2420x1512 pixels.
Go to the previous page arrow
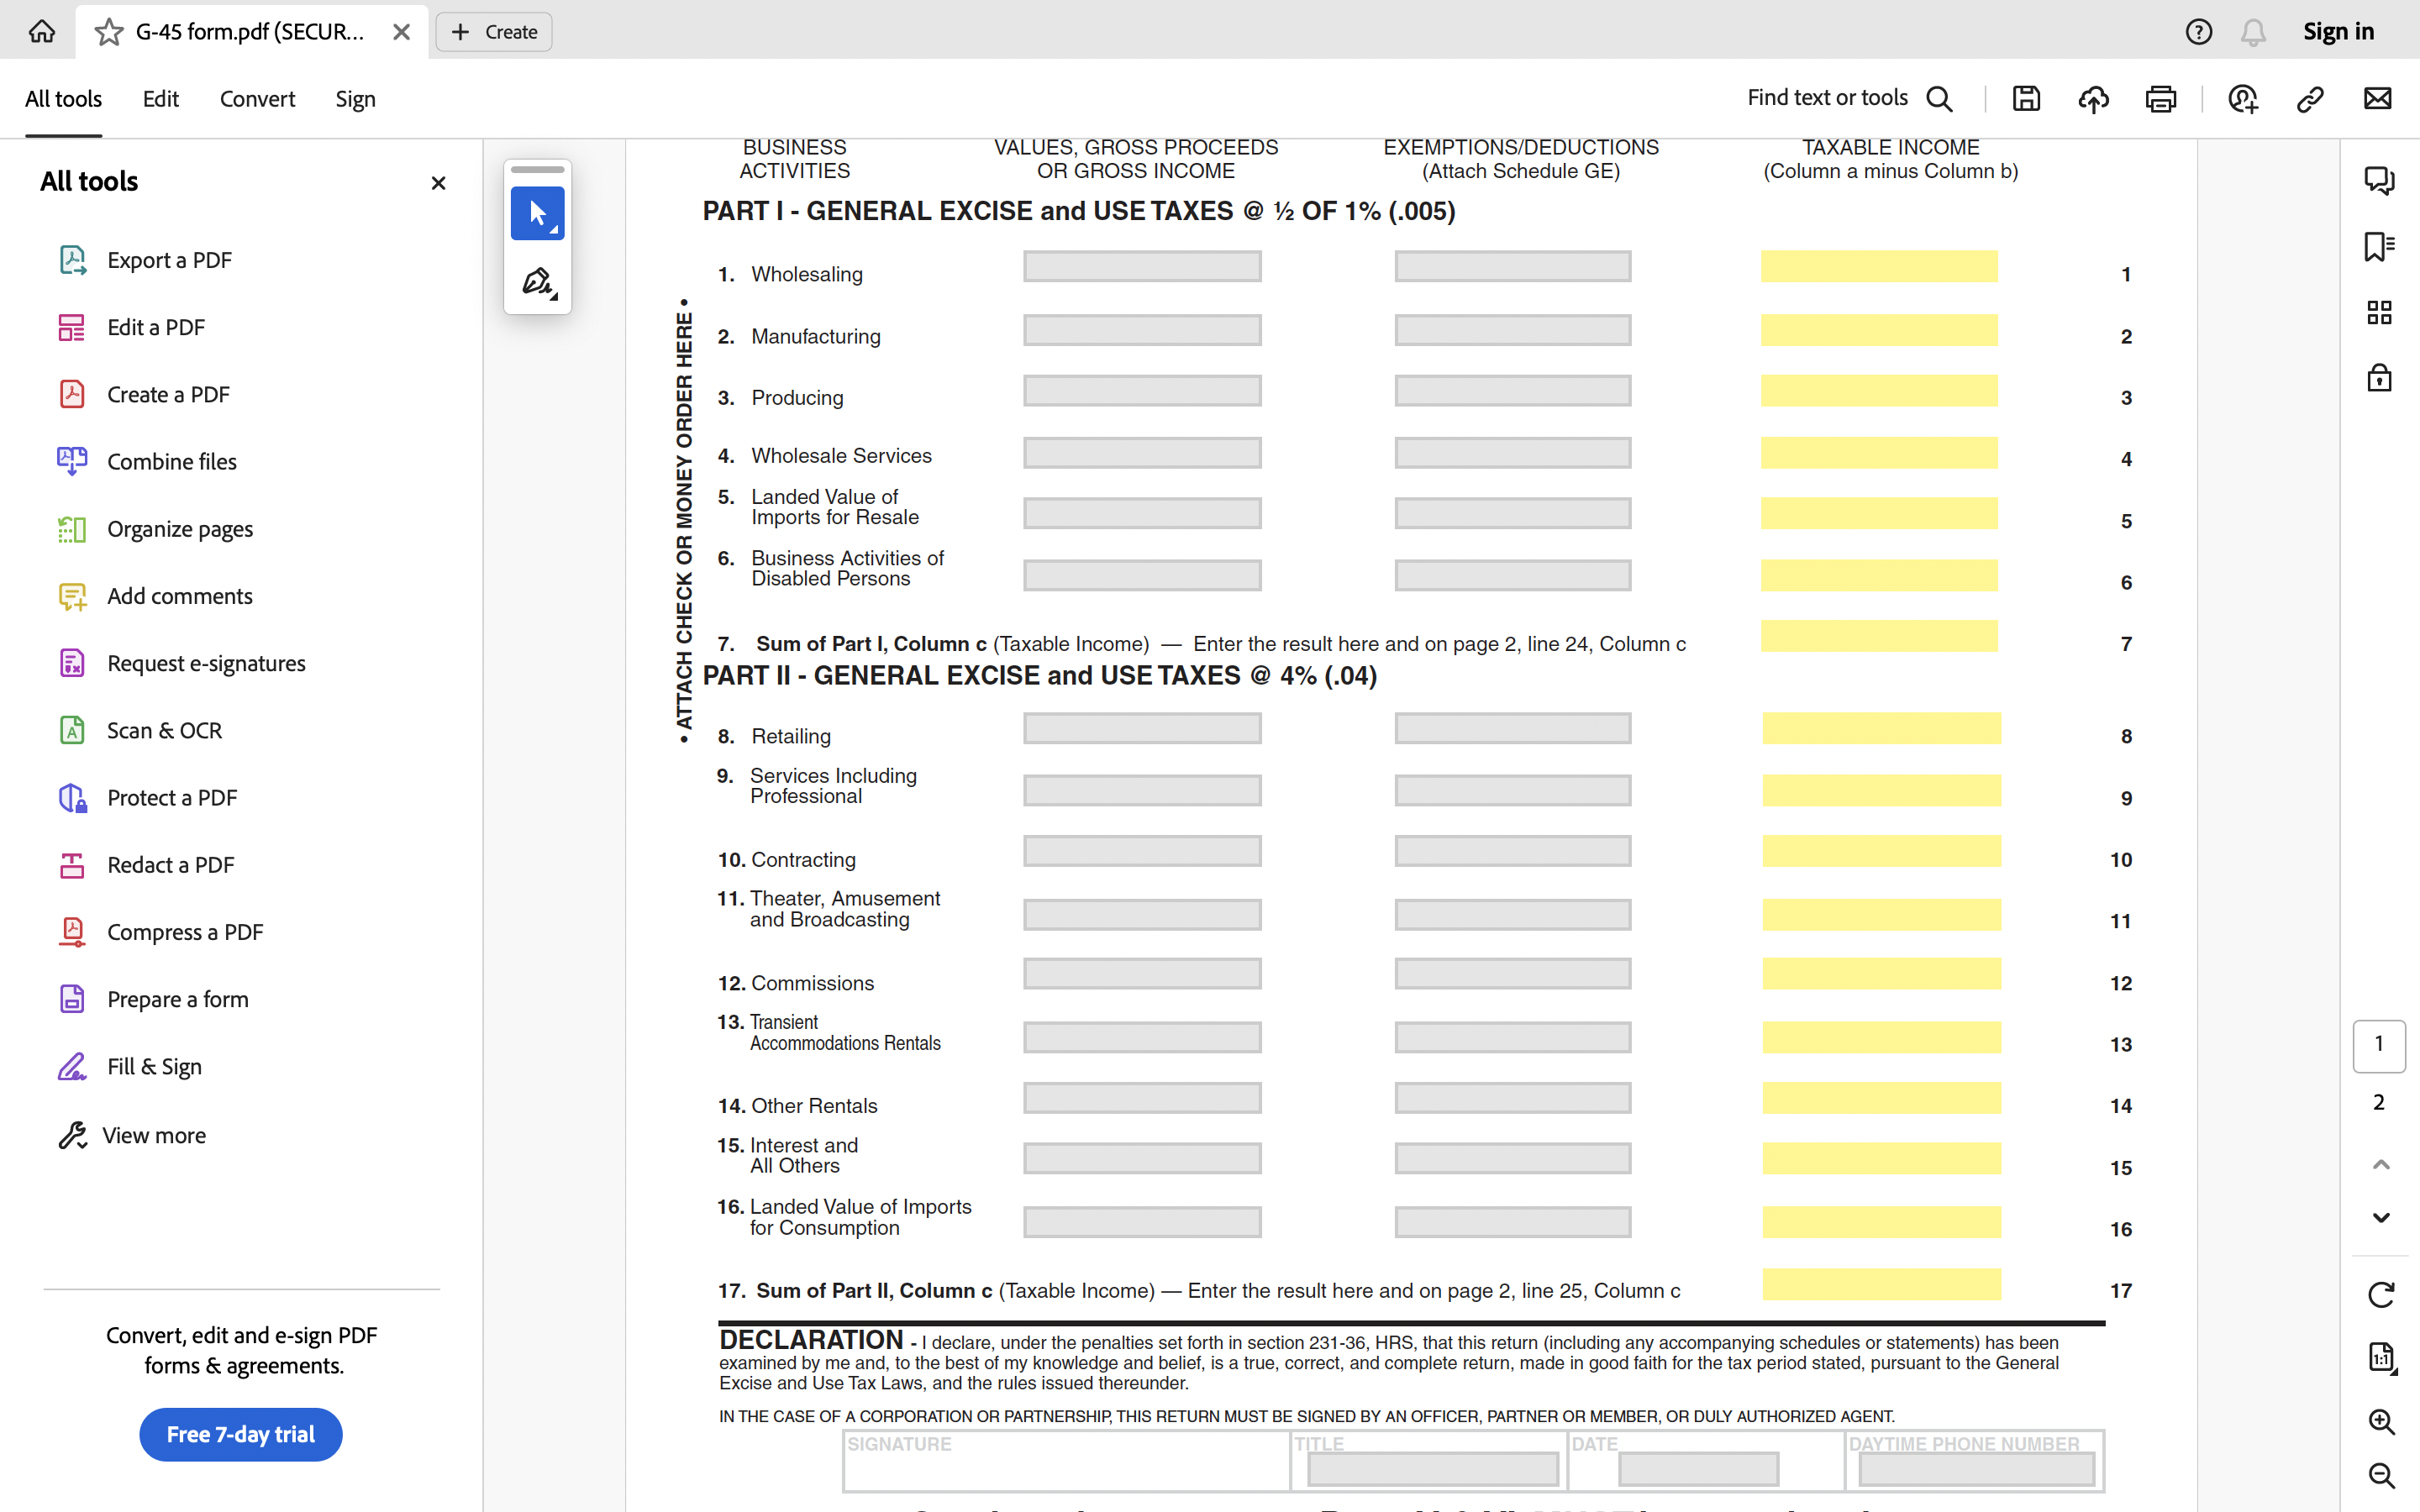2381,1165
